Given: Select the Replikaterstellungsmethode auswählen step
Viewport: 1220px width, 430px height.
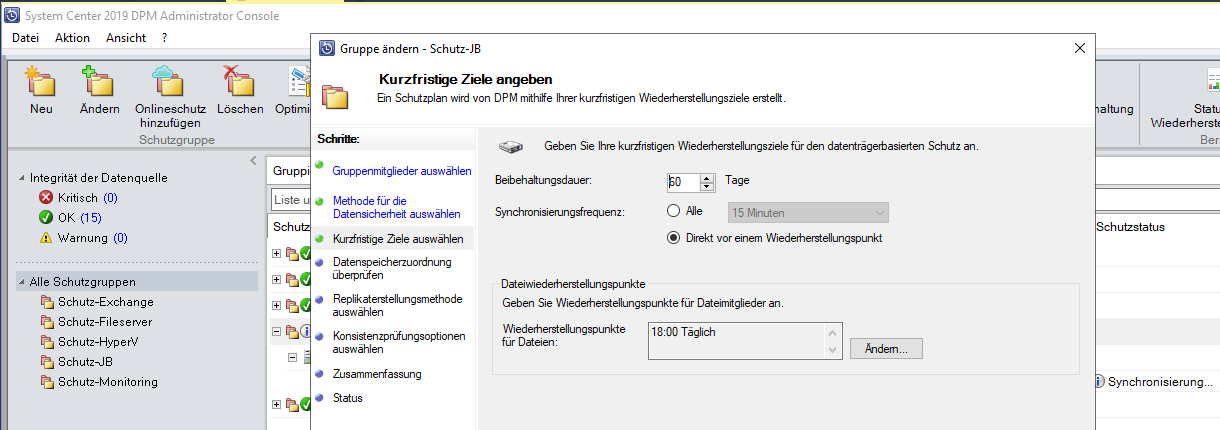Looking at the screenshot, I should point(397,305).
